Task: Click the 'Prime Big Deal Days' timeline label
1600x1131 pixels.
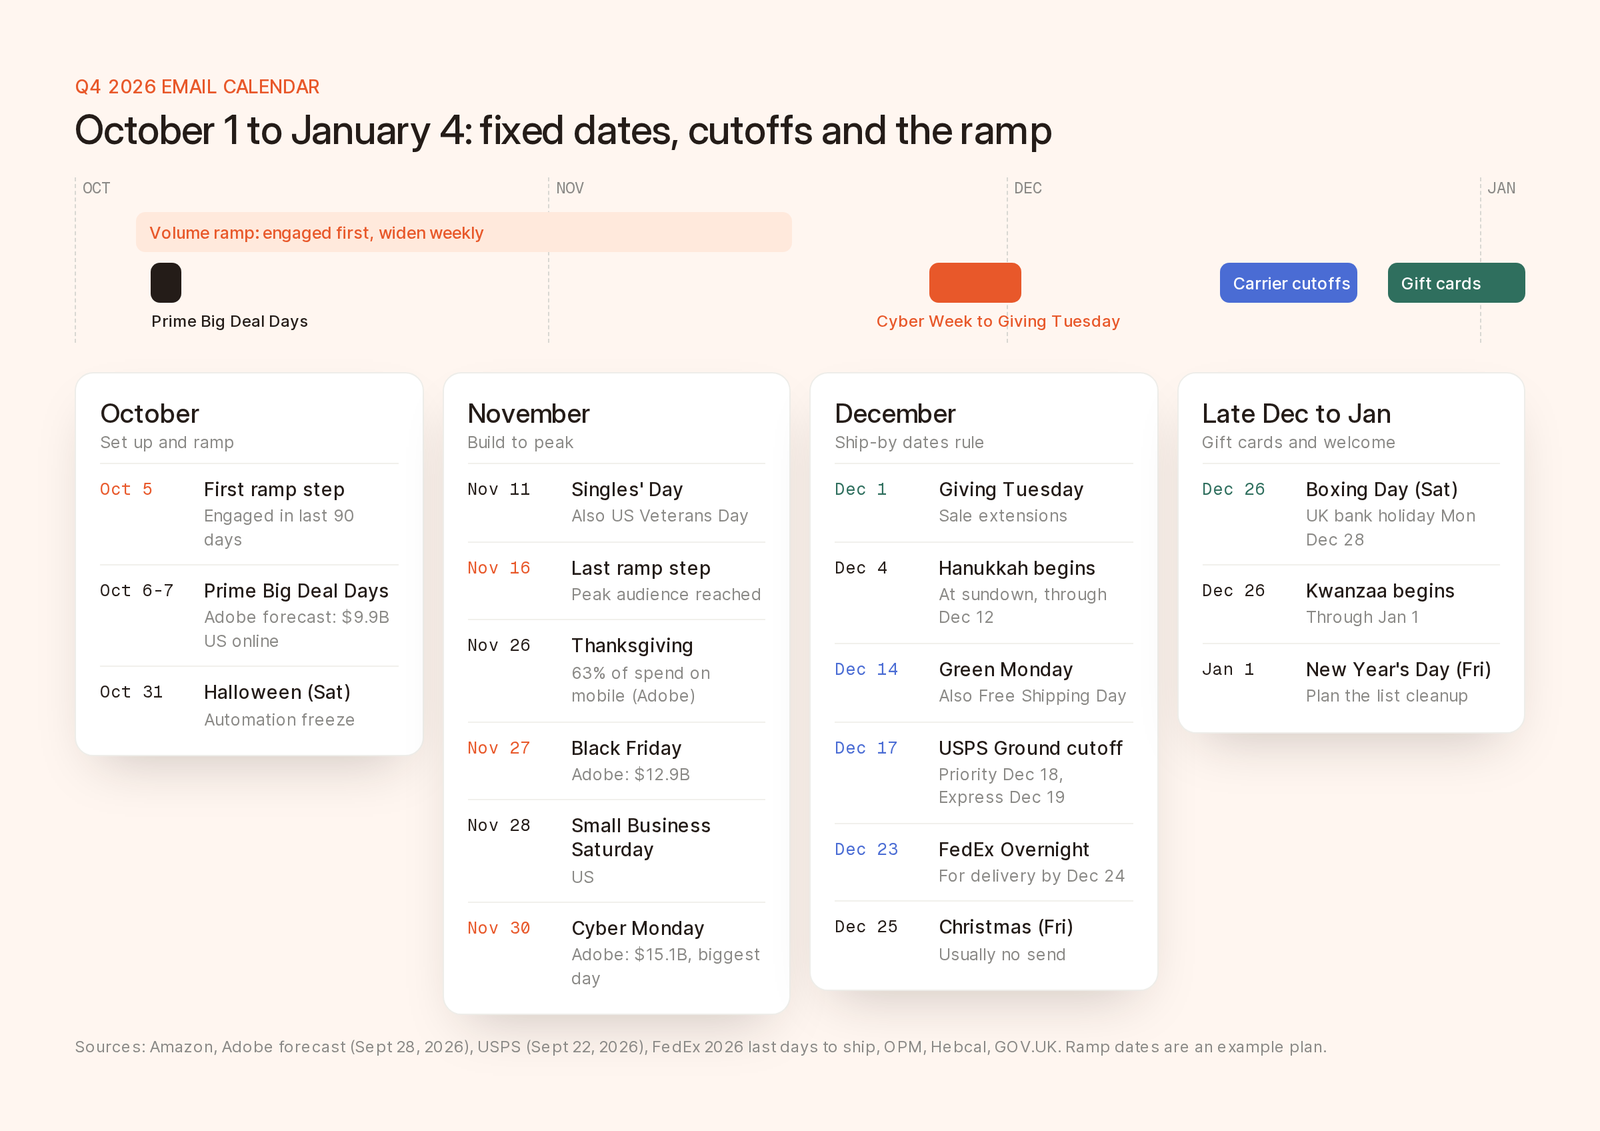Action: coord(230,321)
